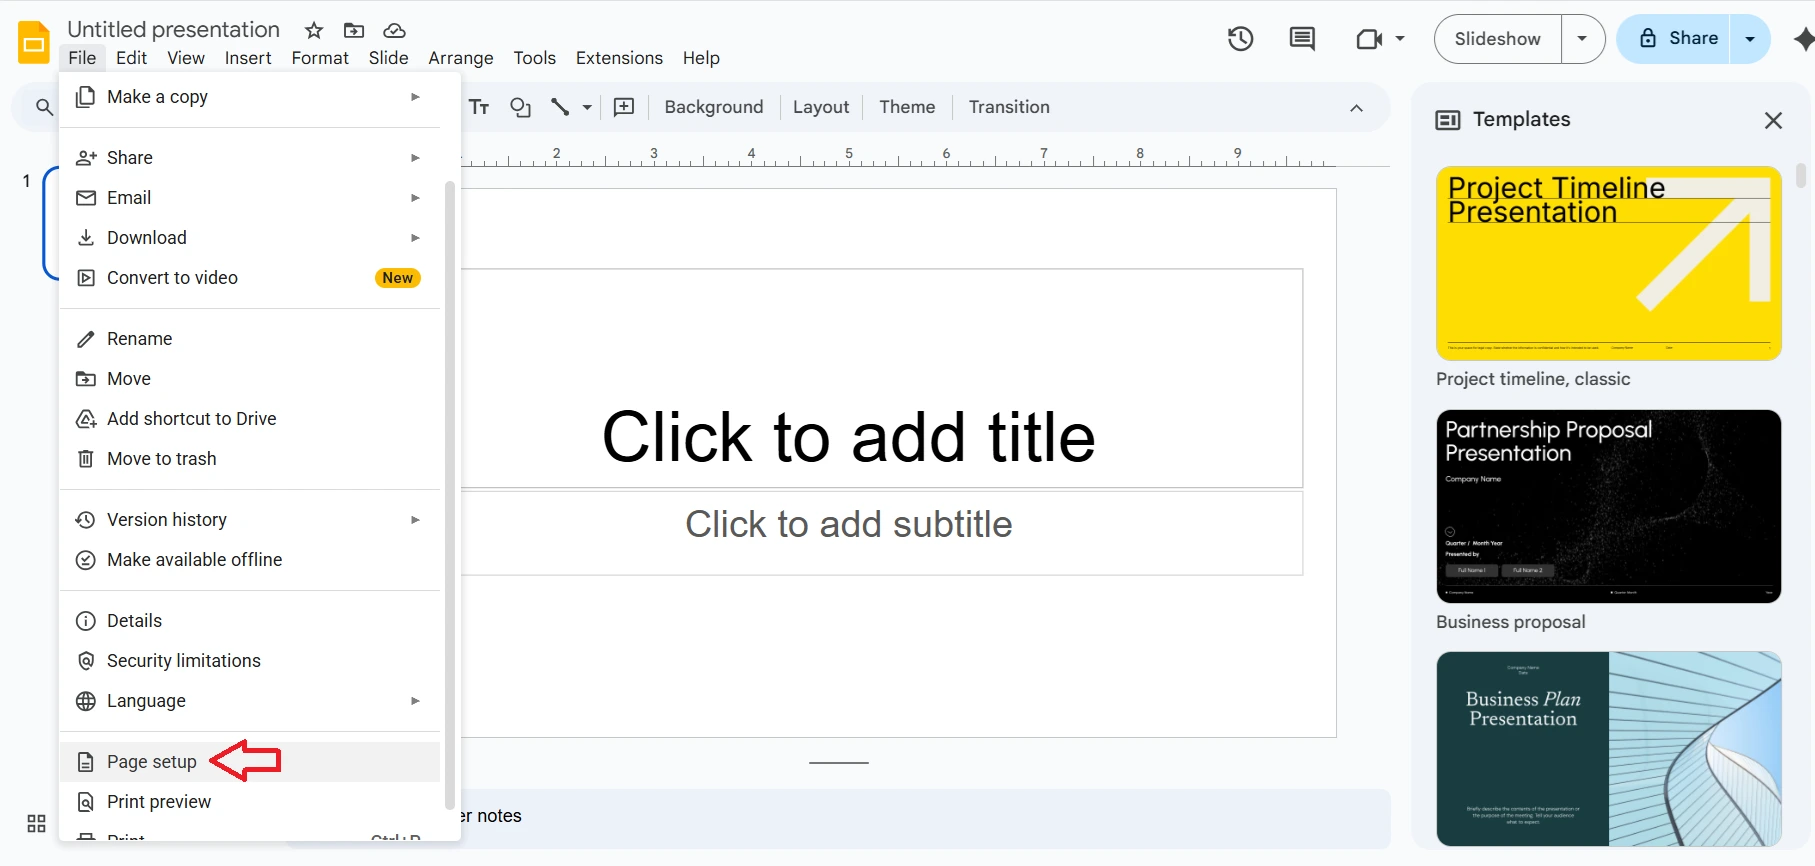Select the Text box tool
The height and width of the screenshot is (866, 1815).
(479, 107)
